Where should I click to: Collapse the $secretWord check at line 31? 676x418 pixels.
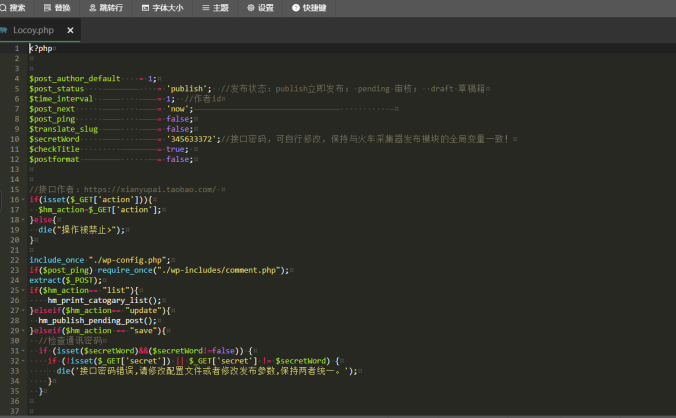[25, 350]
